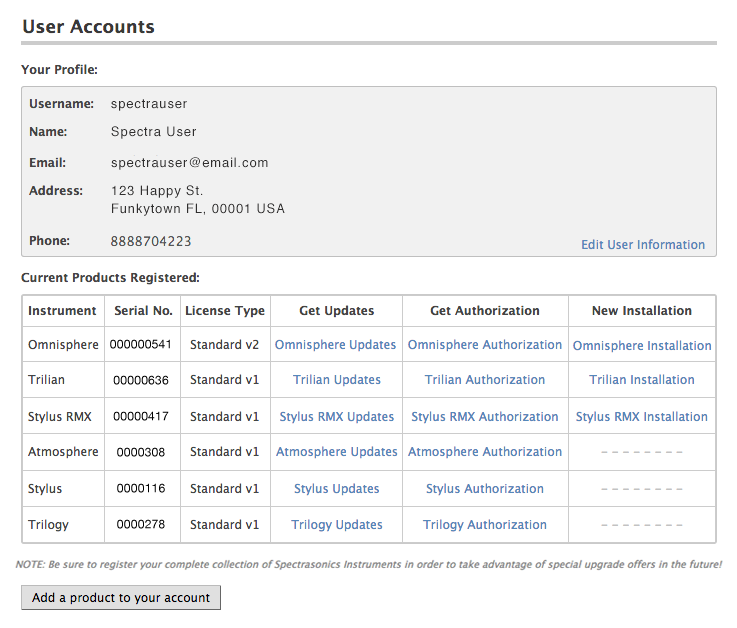Viewport: 737px width, 628px height.
Task: Select the Trilian serial number 00000636
Action: pos(141,380)
